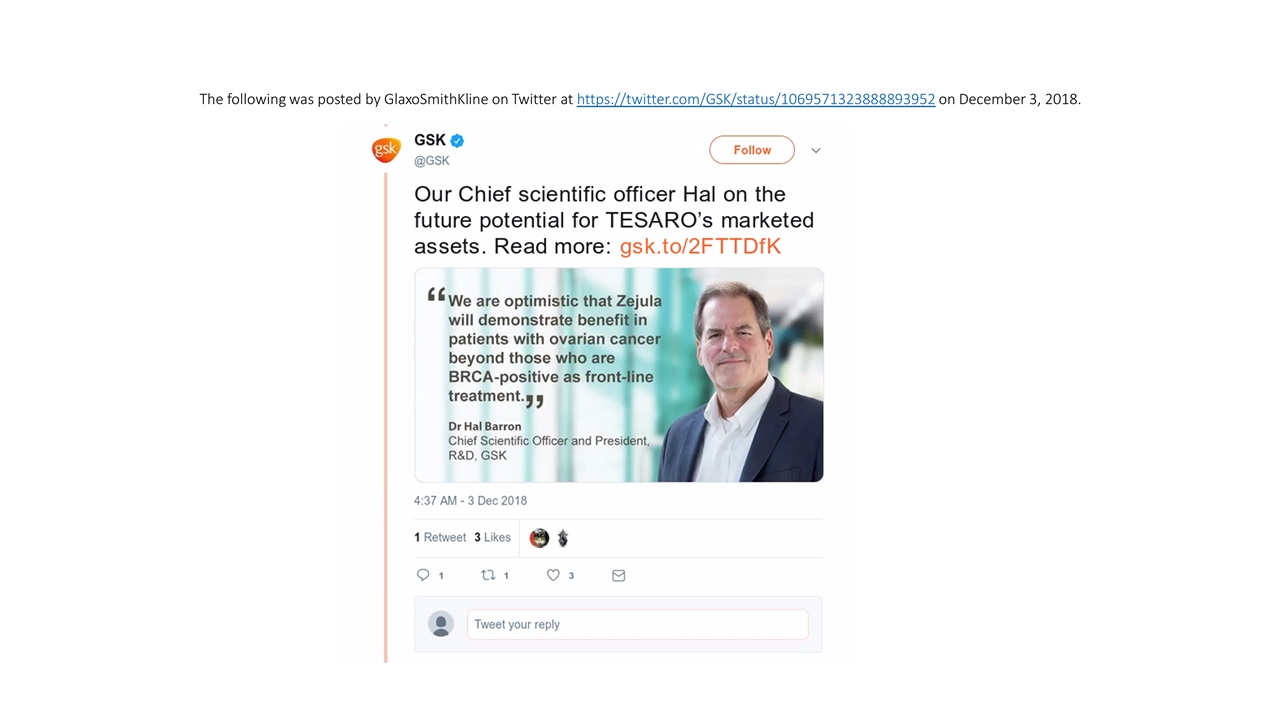Focus the Tweet your reply field
1280x720 pixels.
click(637, 624)
